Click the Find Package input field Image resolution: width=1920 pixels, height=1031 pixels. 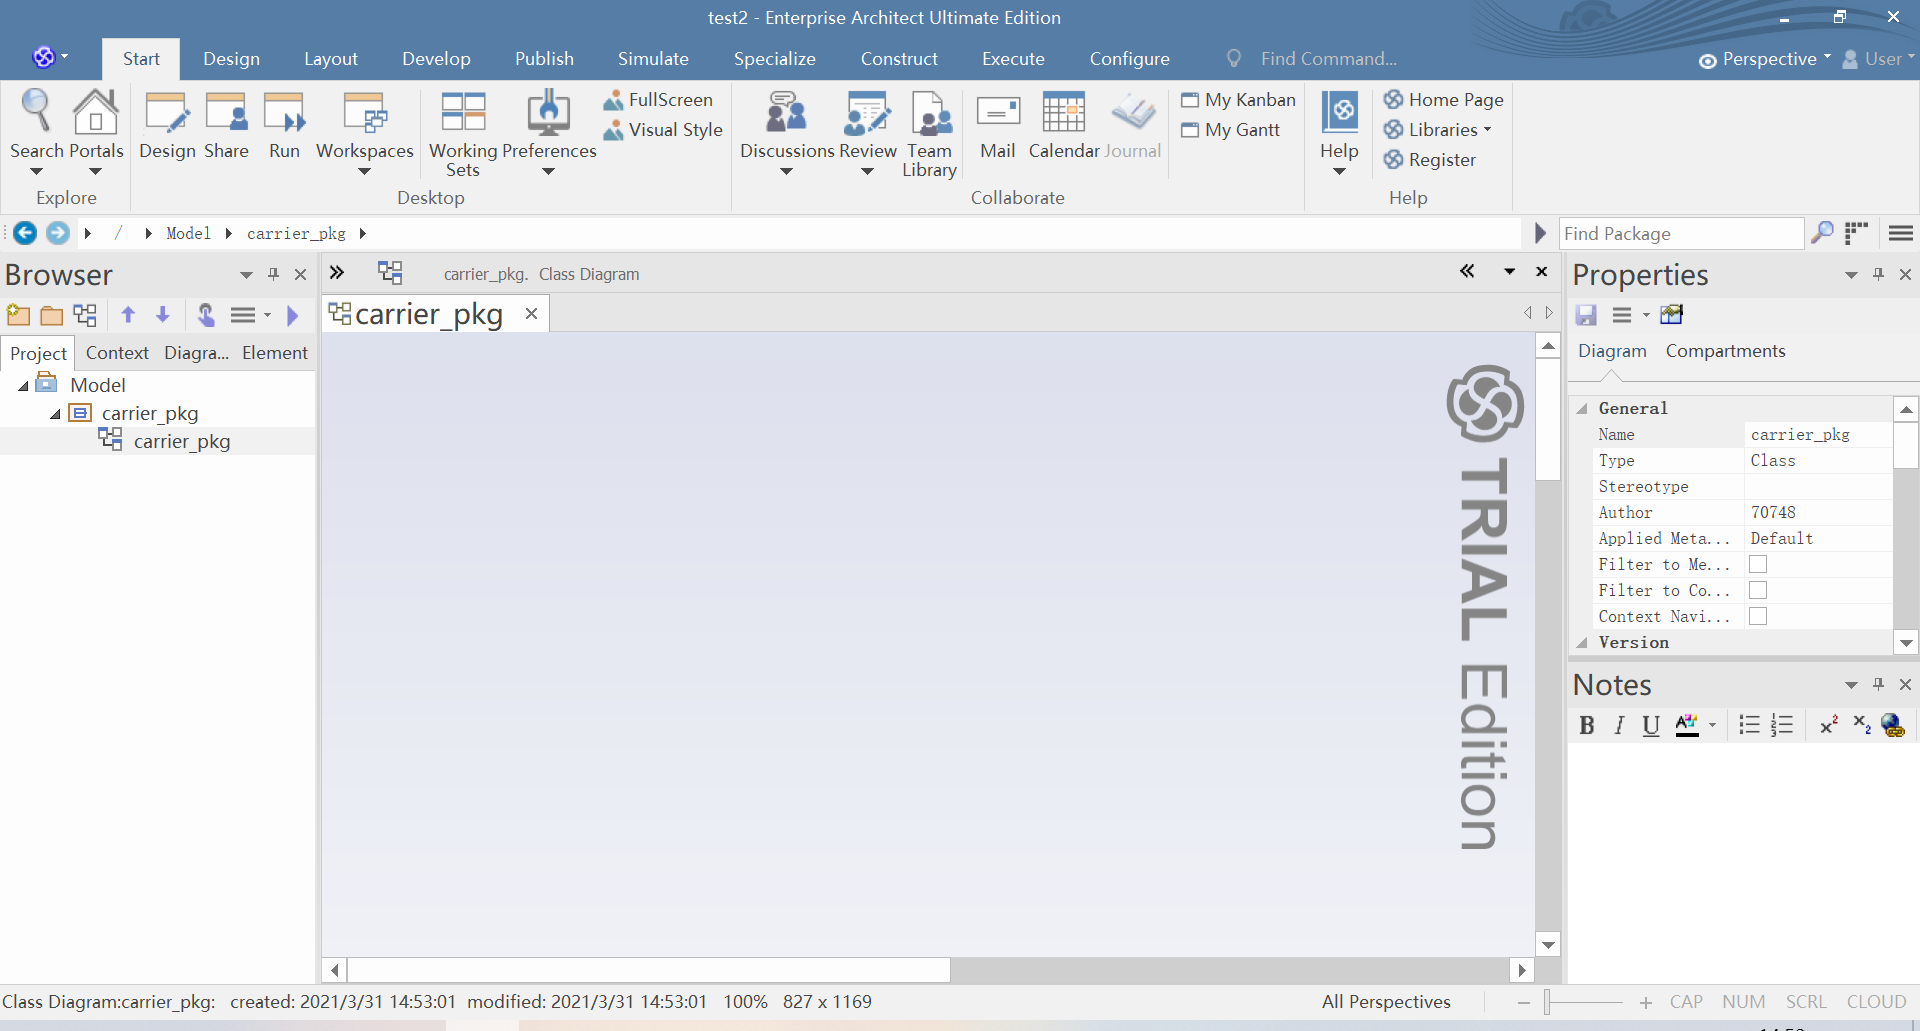[x=1681, y=234]
